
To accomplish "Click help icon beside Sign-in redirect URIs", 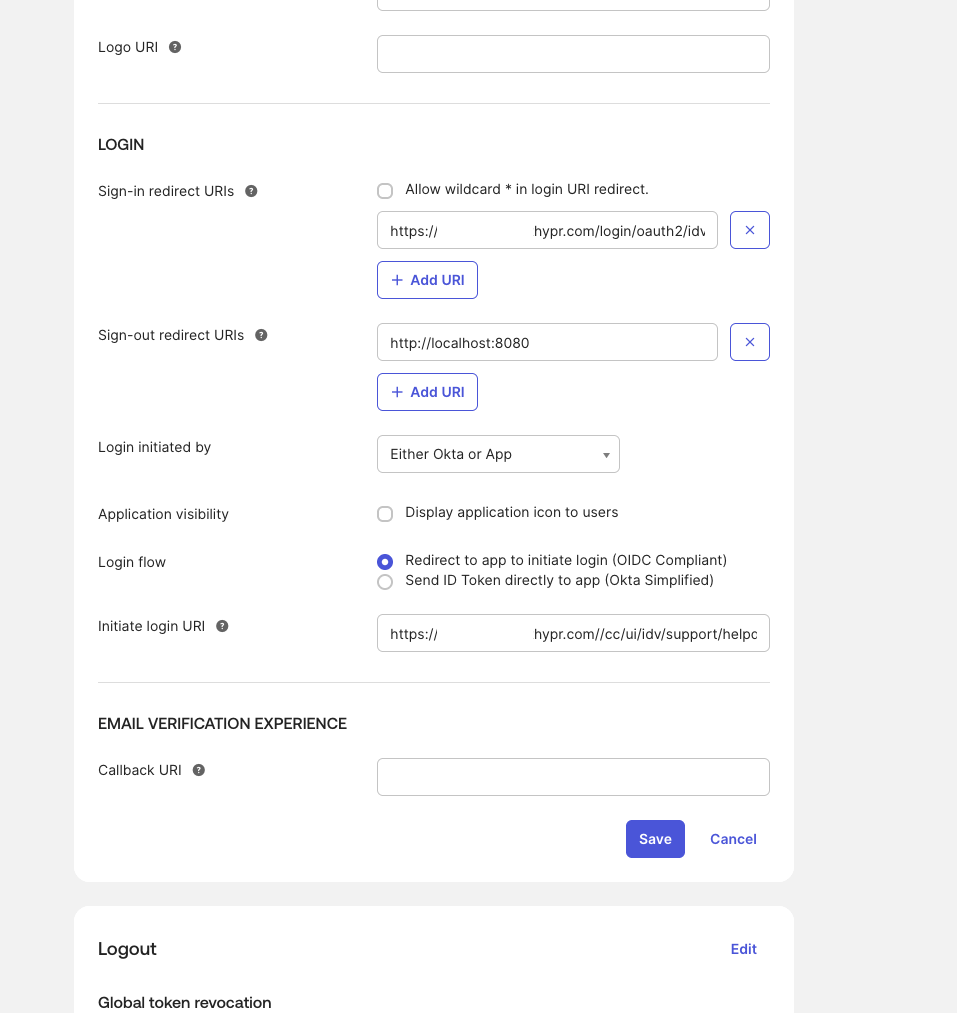I will 251,191.
